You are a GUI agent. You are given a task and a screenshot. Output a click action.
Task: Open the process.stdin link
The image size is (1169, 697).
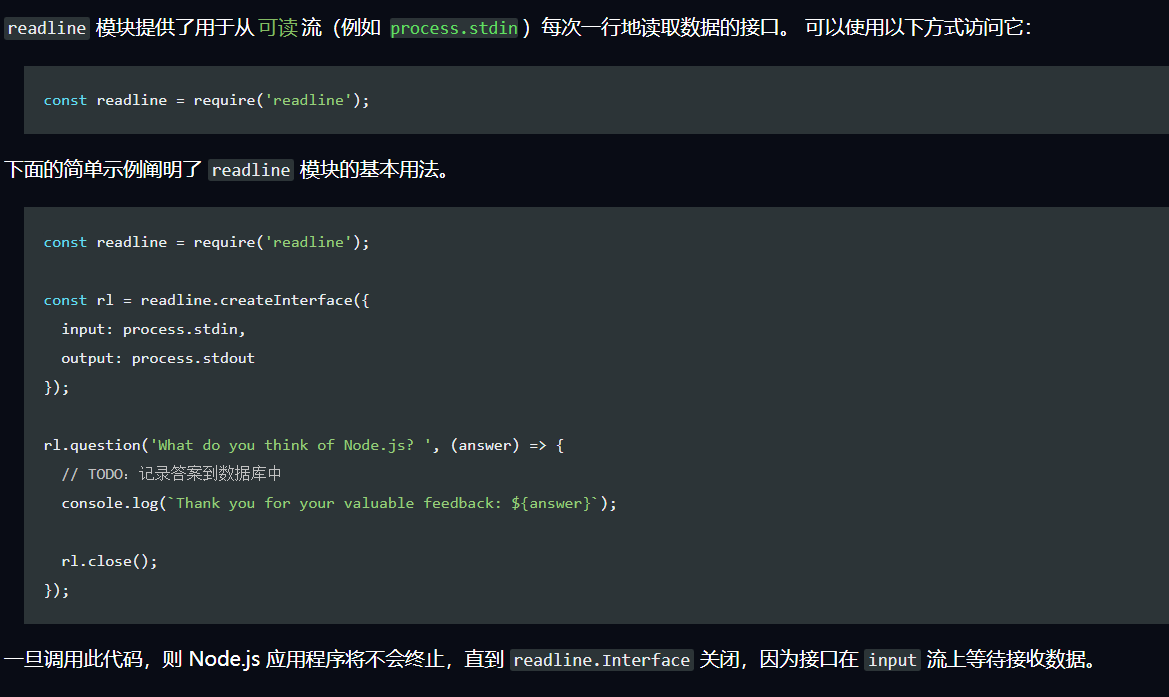click(x=453, y=28)
